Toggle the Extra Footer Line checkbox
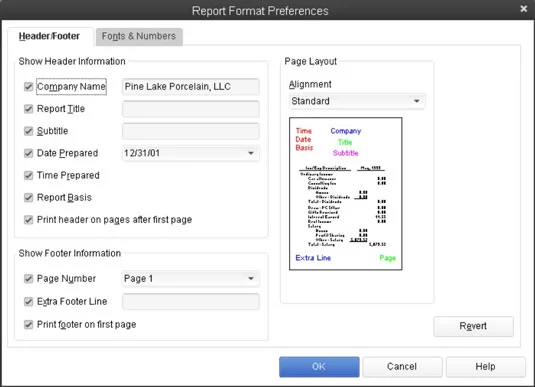 29,302
